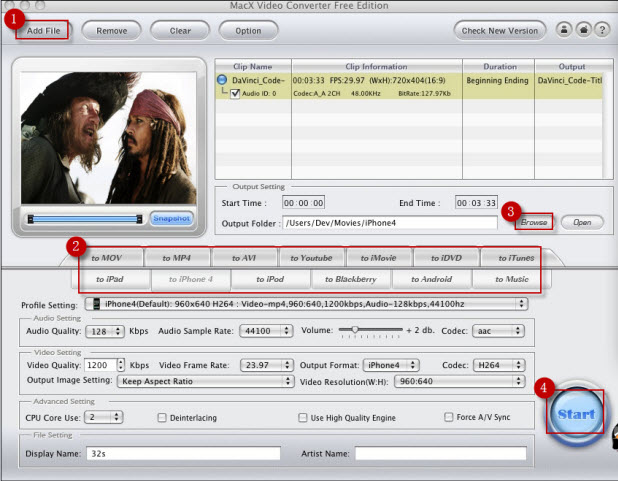Click the Clip Name column header
This screenshot has height=481, width=618.
tap(253, 66)
